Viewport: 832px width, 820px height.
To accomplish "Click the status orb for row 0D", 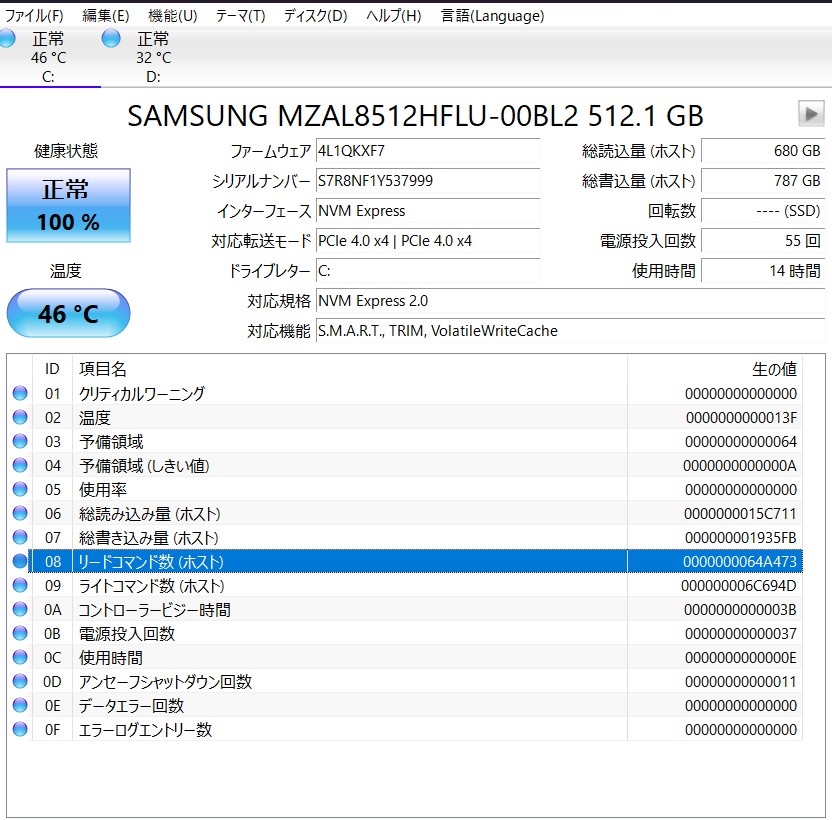I will 20,681.
